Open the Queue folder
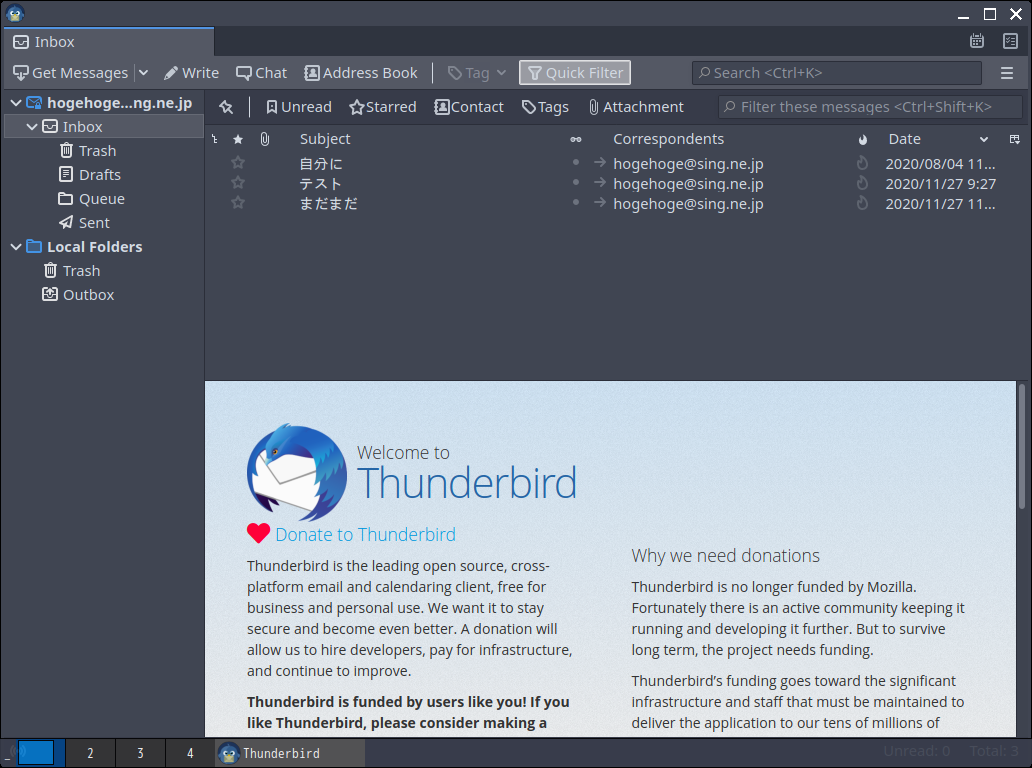The height and width of the screenshot is (768, 1032). [101, 199]
